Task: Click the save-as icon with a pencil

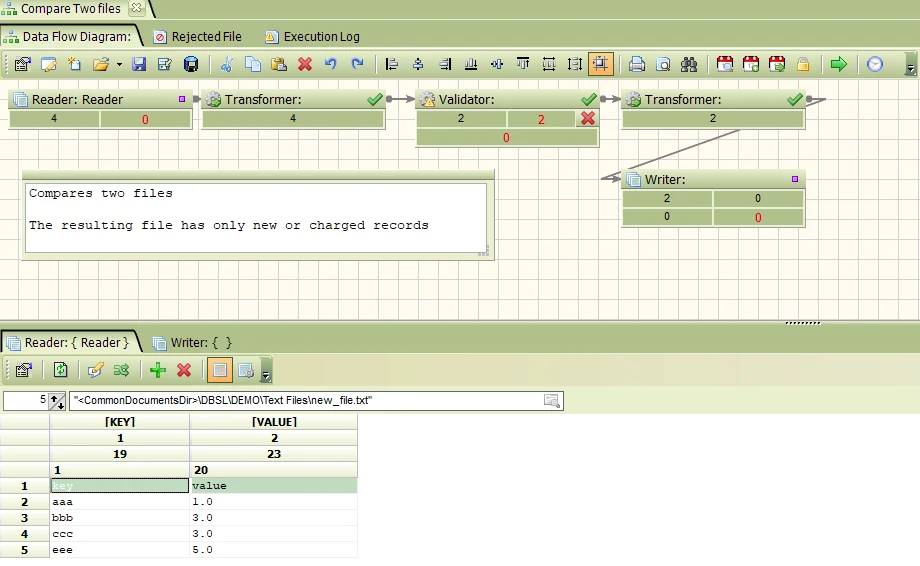Action: click(165, 64)
